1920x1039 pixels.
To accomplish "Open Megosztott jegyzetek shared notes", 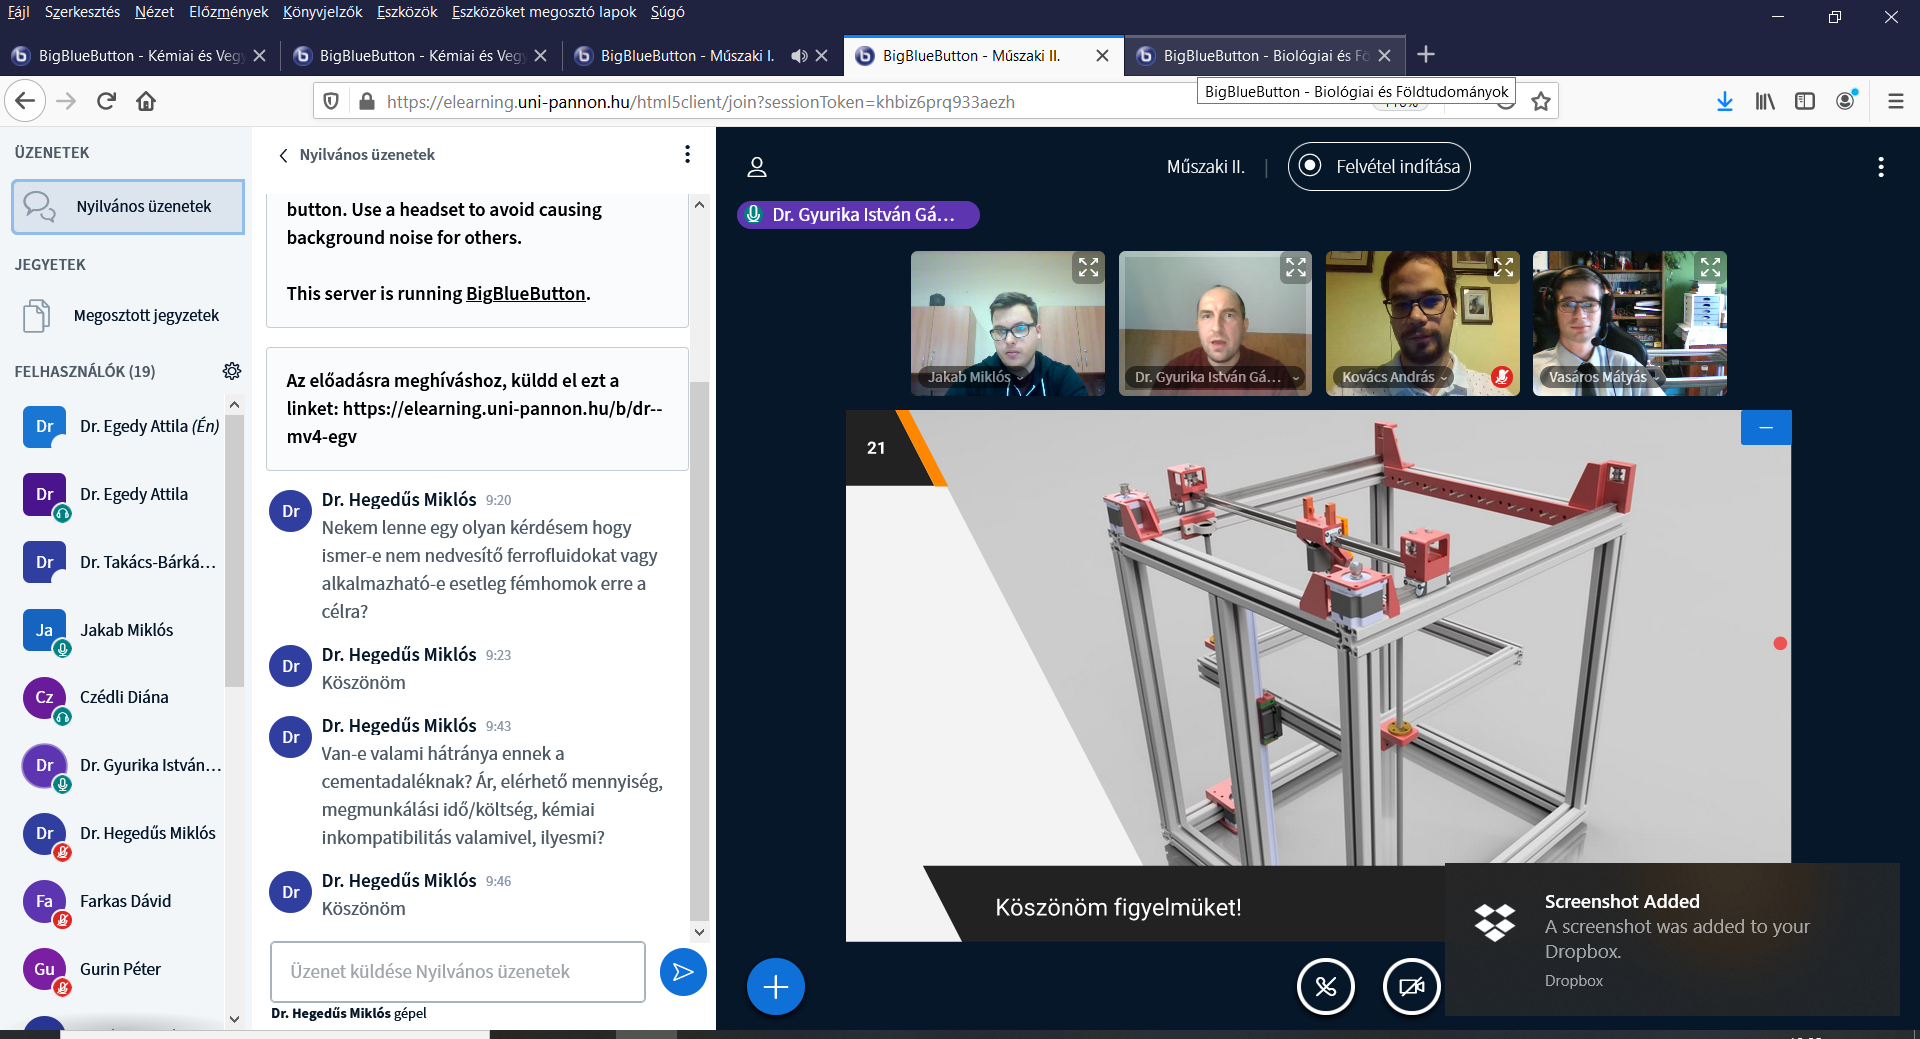I will point(146,316).
